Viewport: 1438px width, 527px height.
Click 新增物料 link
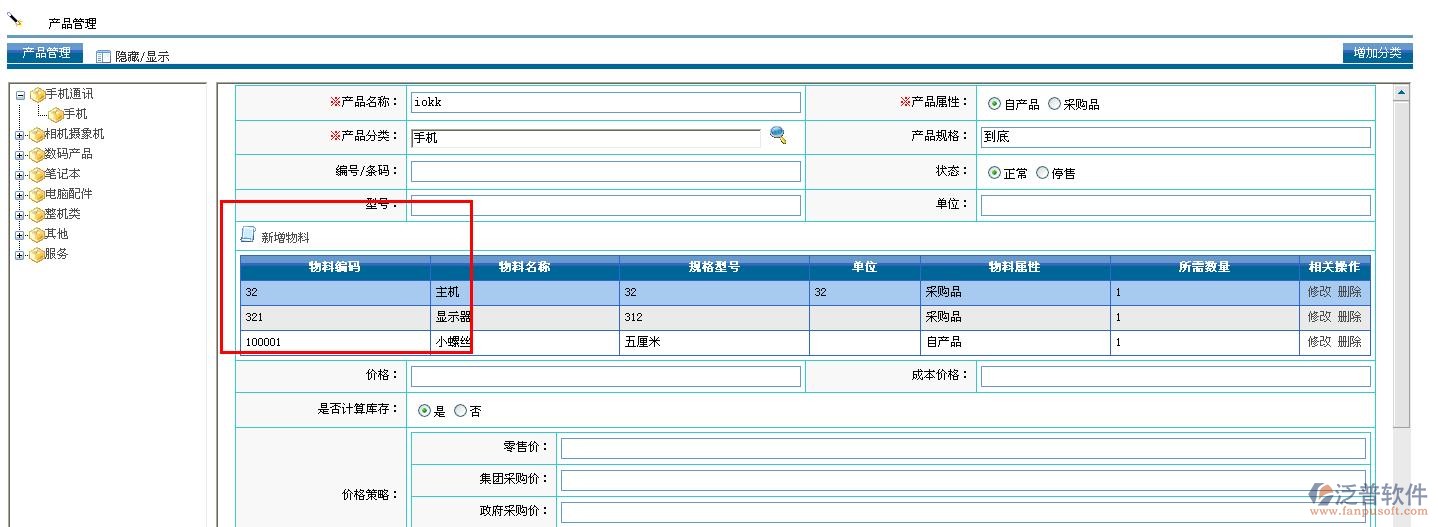(285, 237)
